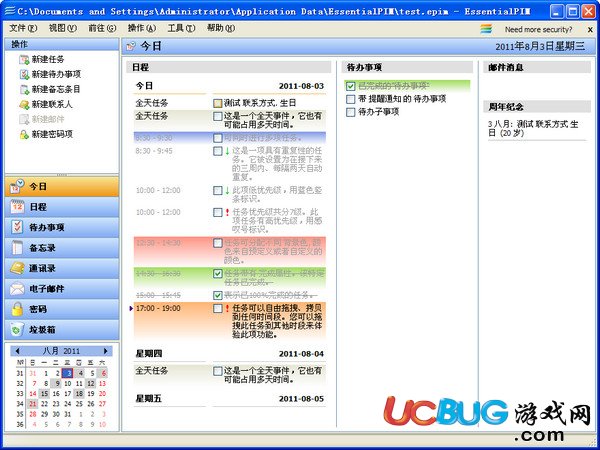The image size is (600, 450).
Task: Uncheck 已完成的"待办事项" todo item
Action: coord(351,86)
